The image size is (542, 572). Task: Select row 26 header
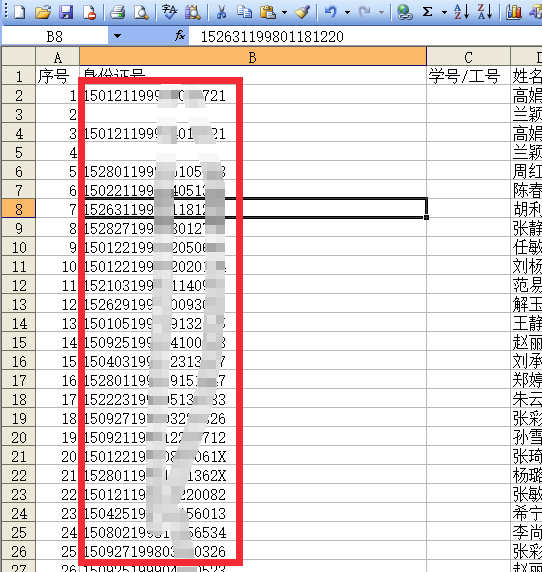[x=19, y=550]
